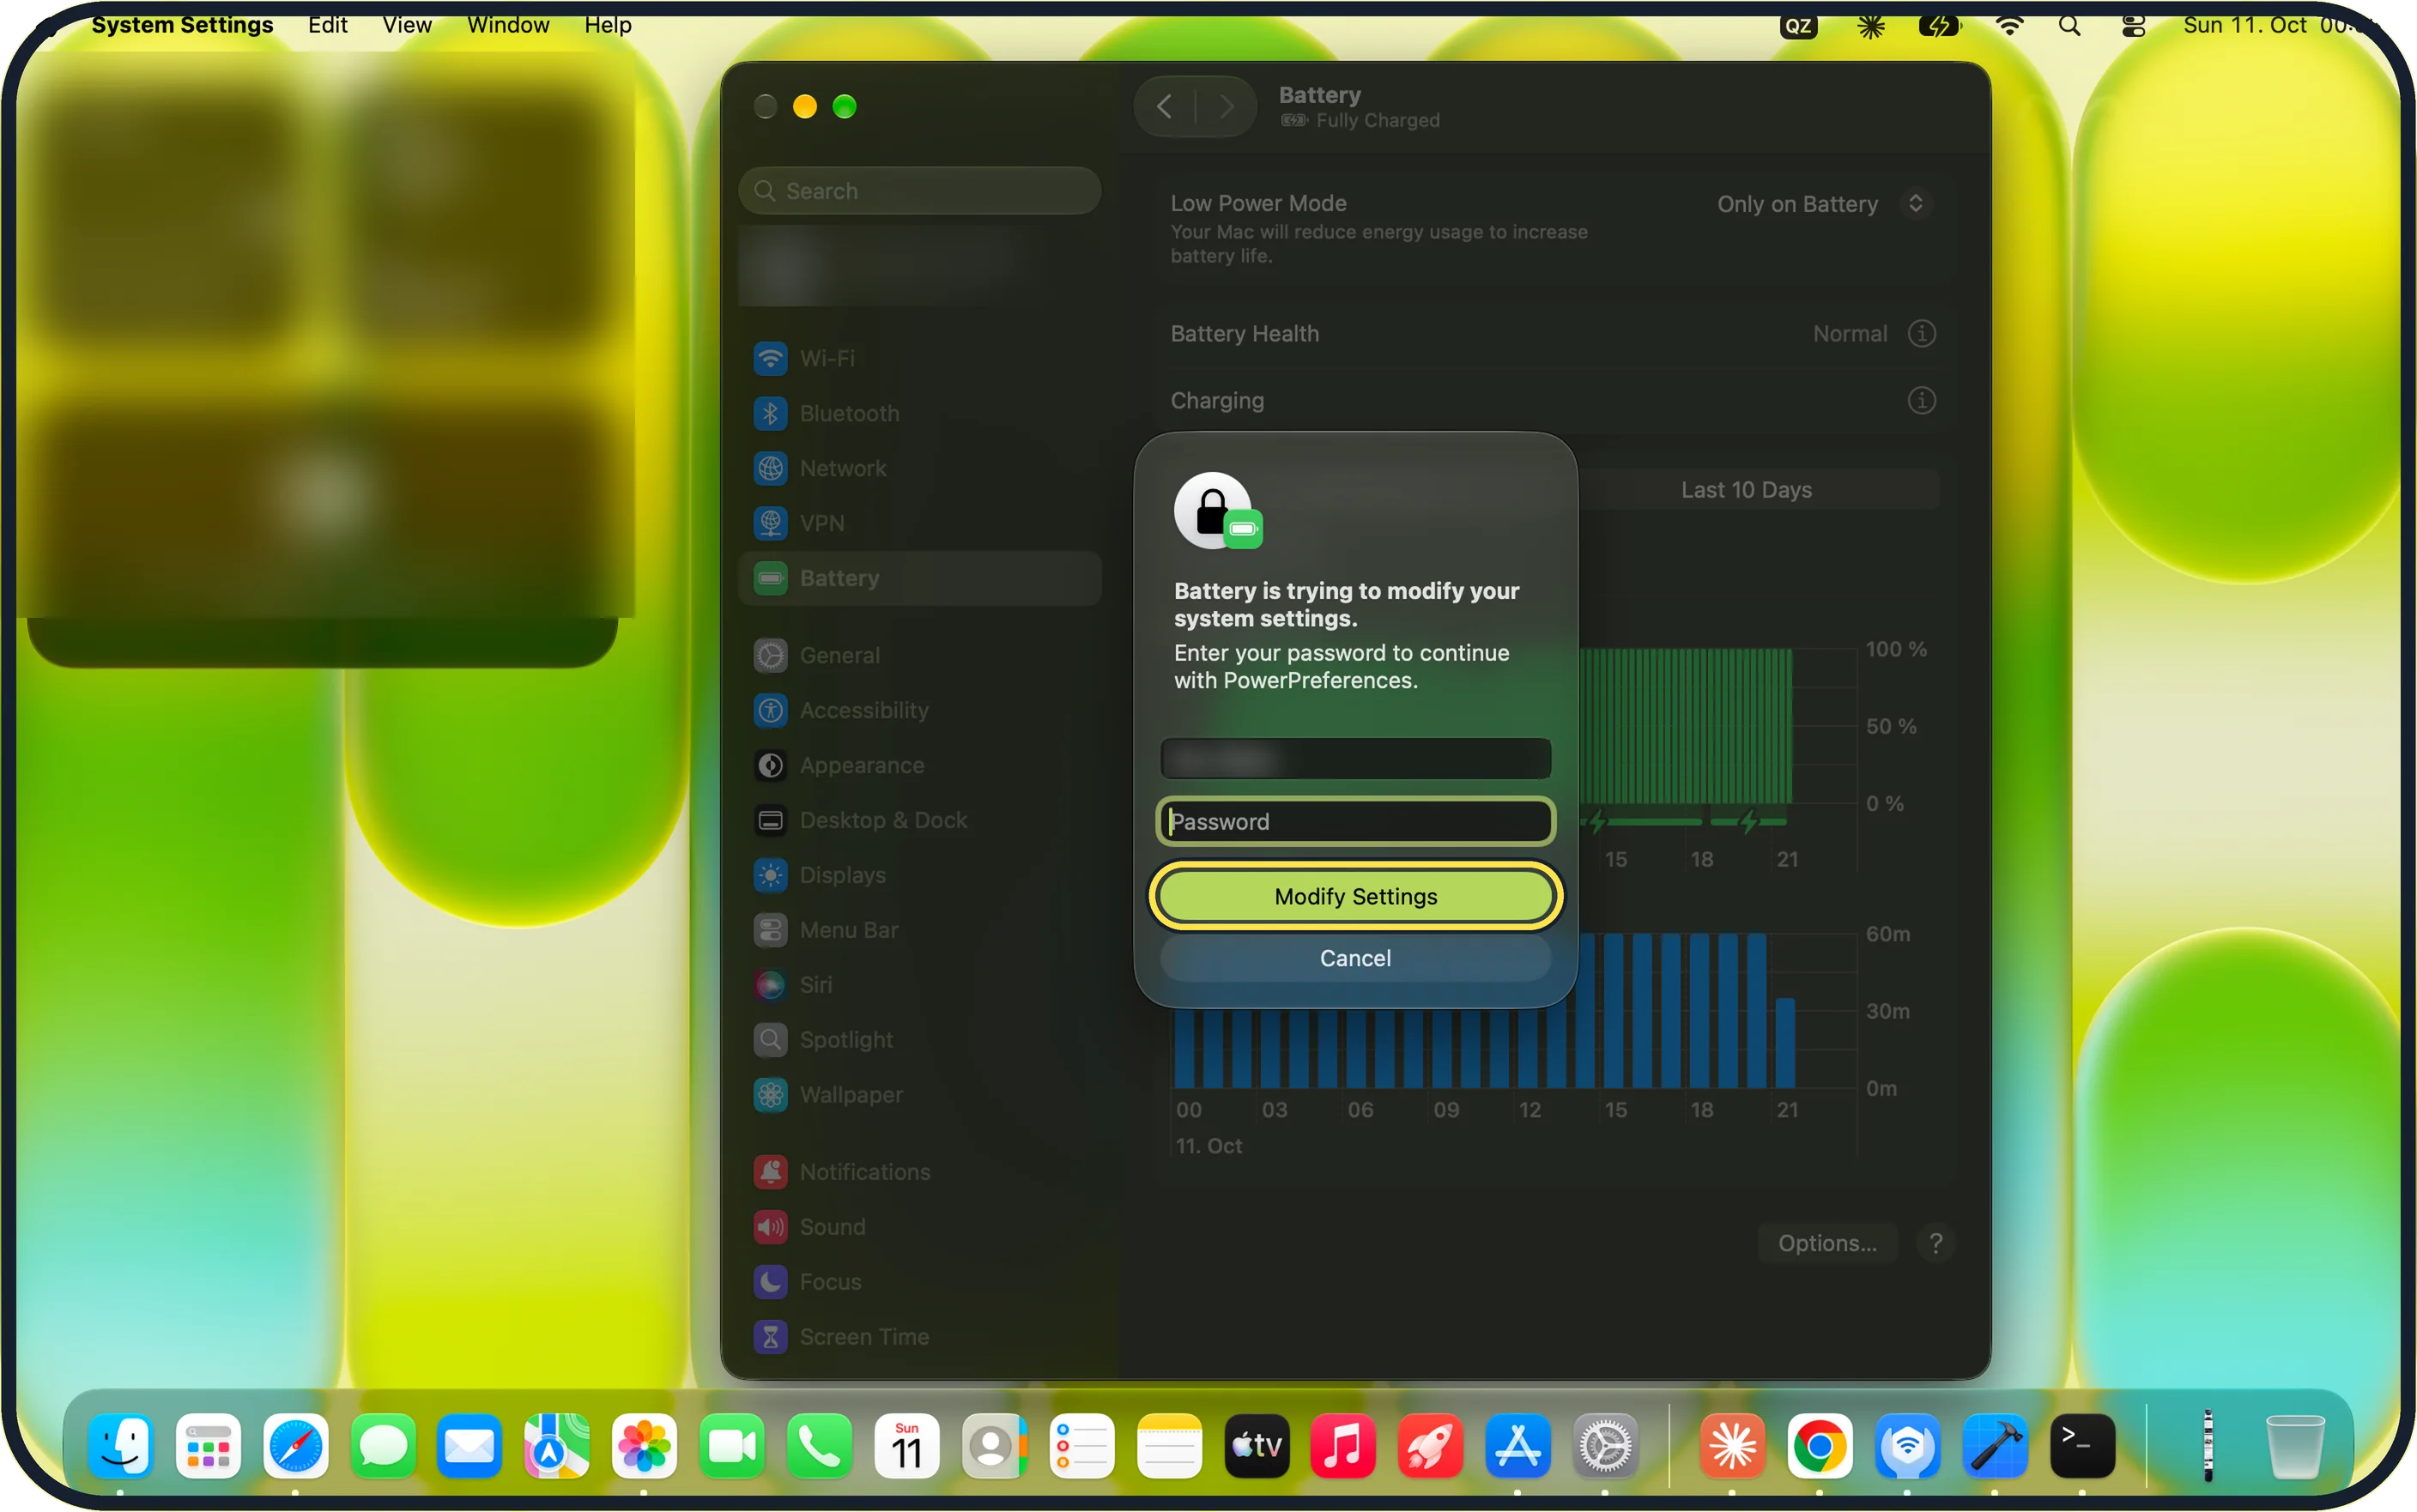Focus the Password input field
Viewport: 2417px width, 1512px height.
pos(1355,821)
